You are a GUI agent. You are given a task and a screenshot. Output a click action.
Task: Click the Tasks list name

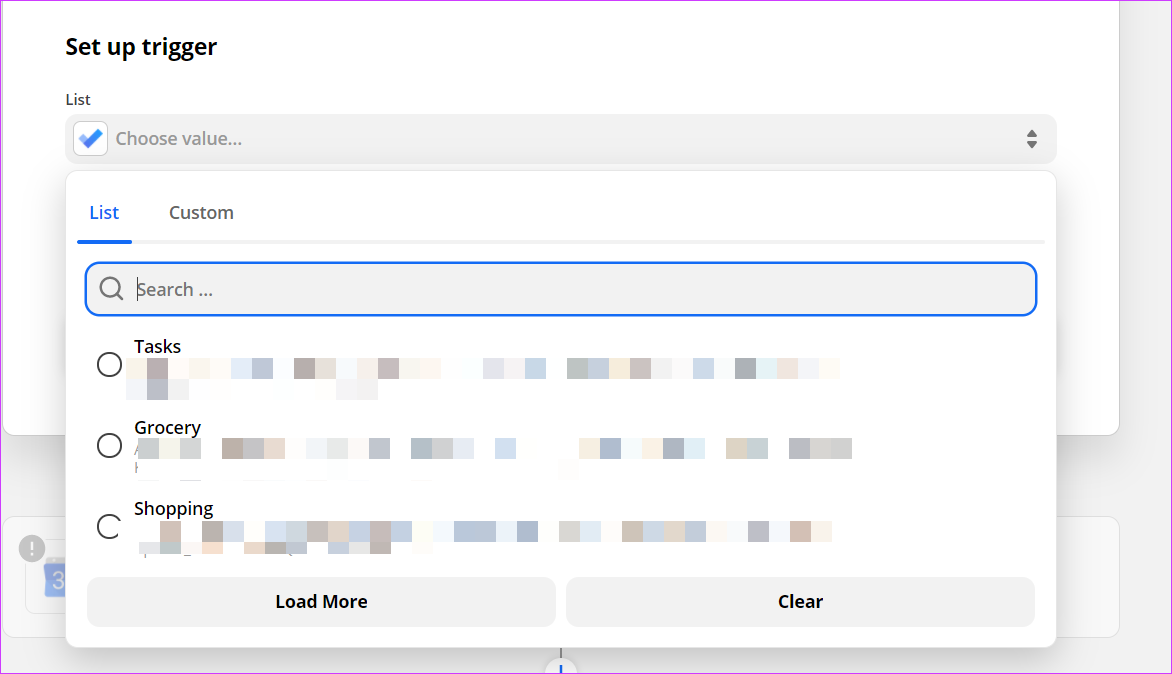tap(158, 347)
